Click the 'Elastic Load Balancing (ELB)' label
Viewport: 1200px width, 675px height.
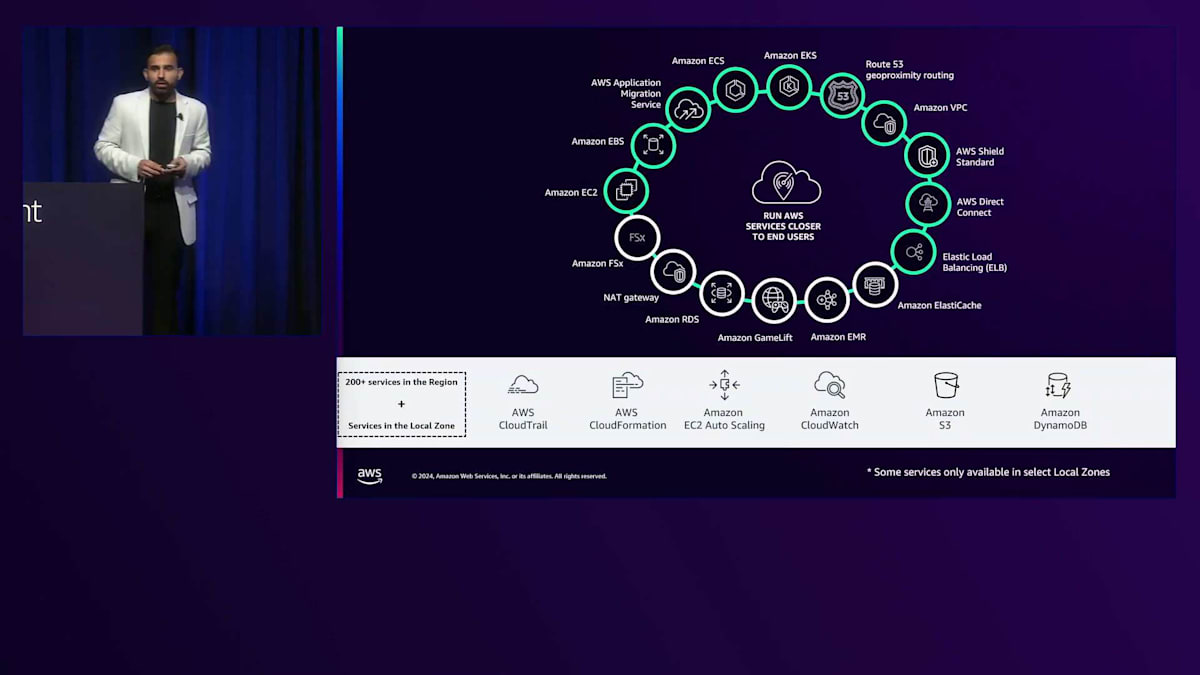point(974,262)
